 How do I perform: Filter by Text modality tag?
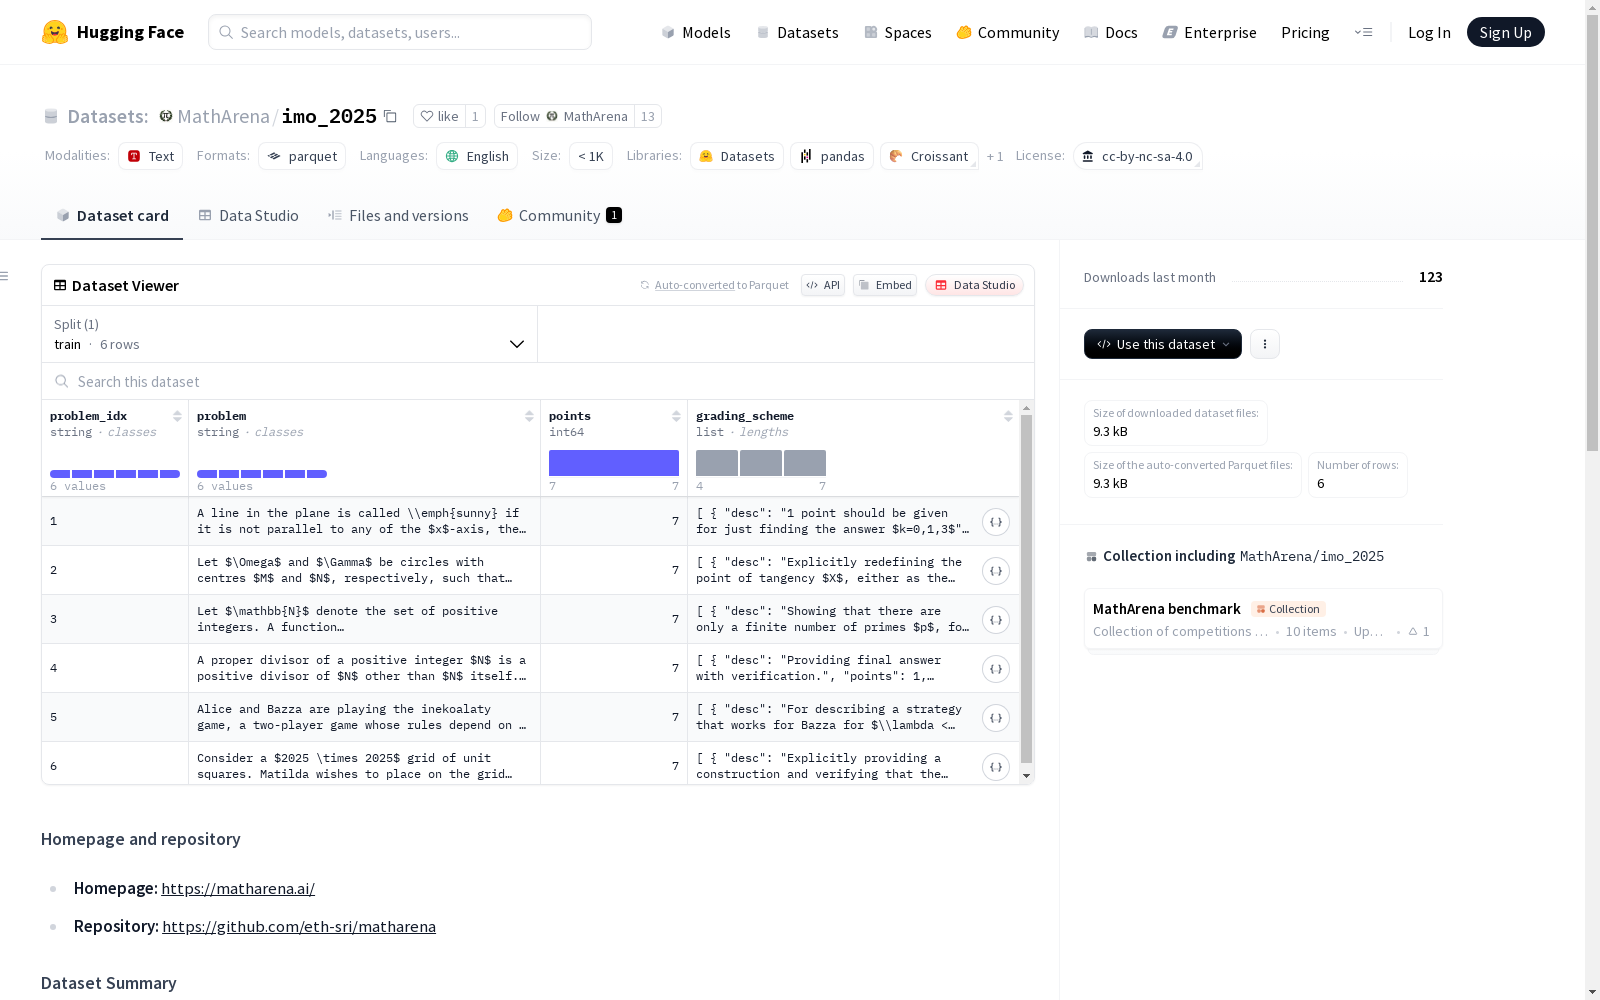tap(151, 156)
